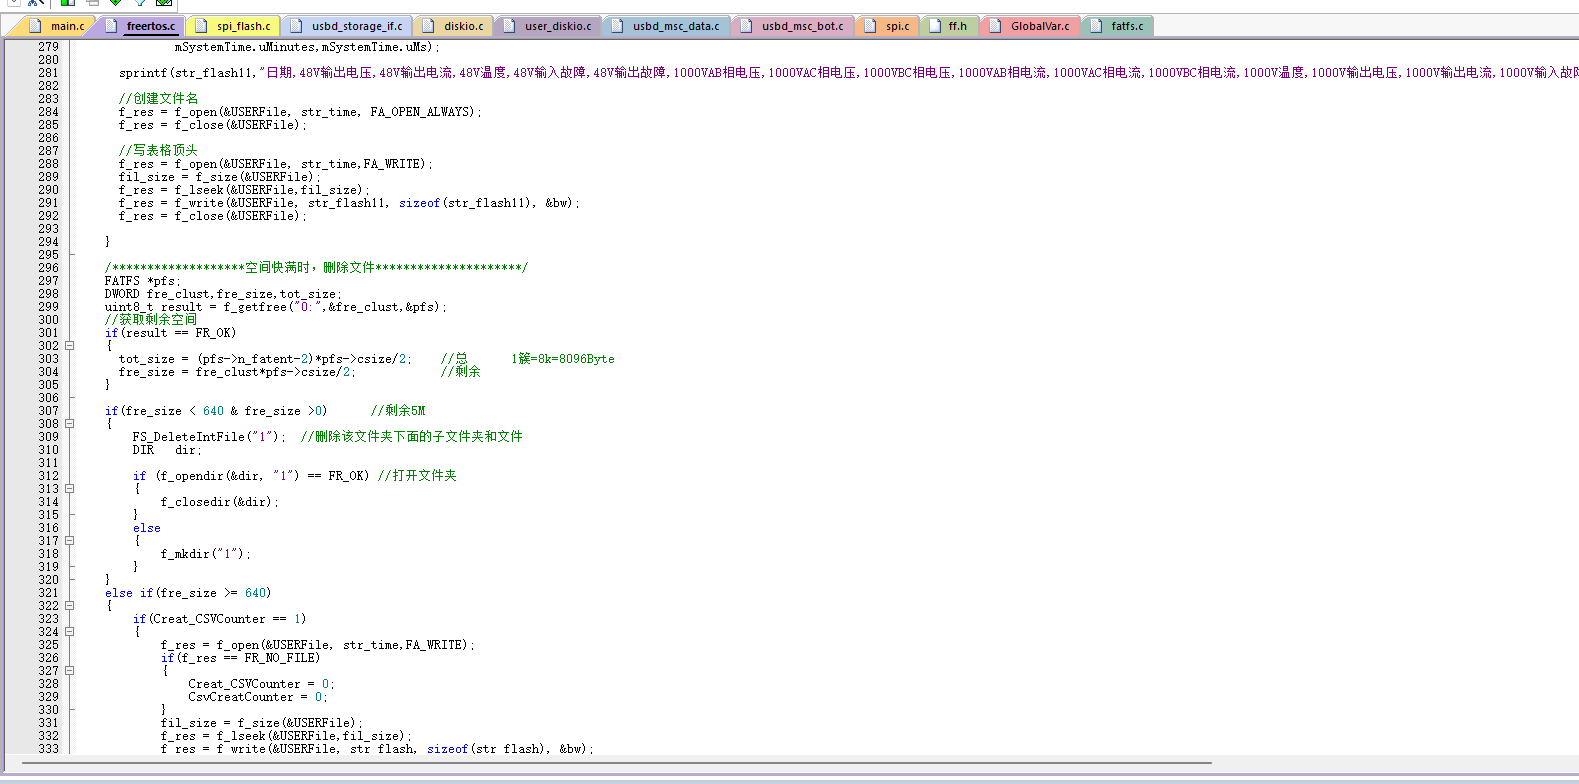Click the 'FATFS *pfs;' declaration line
The width and height of the screenshot is (1579, 784).
coord(143,281)
